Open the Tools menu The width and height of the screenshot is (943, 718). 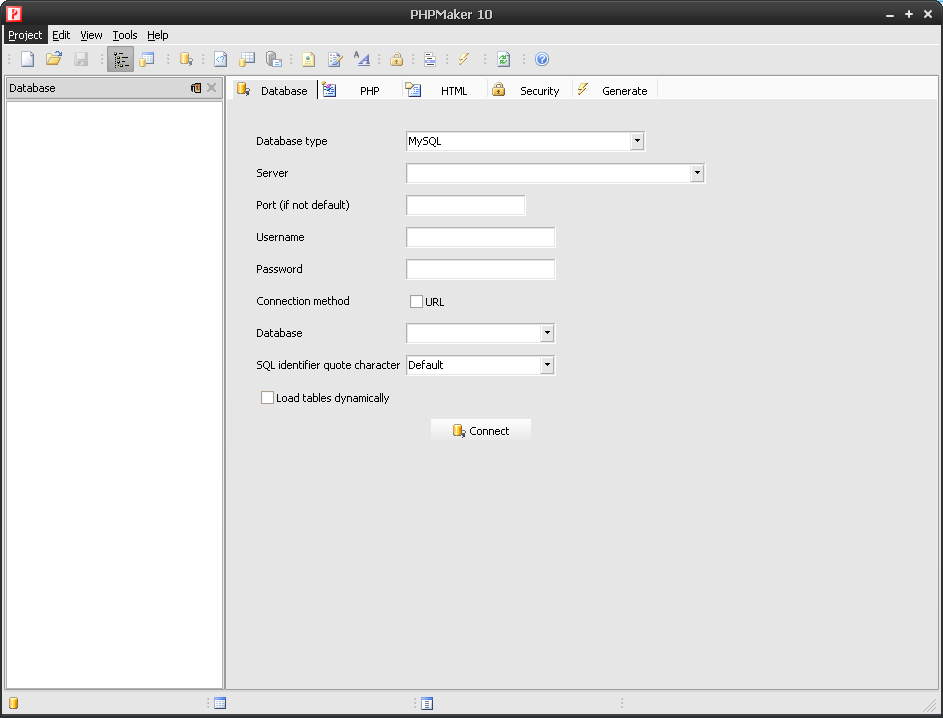[x=125, y=35]
